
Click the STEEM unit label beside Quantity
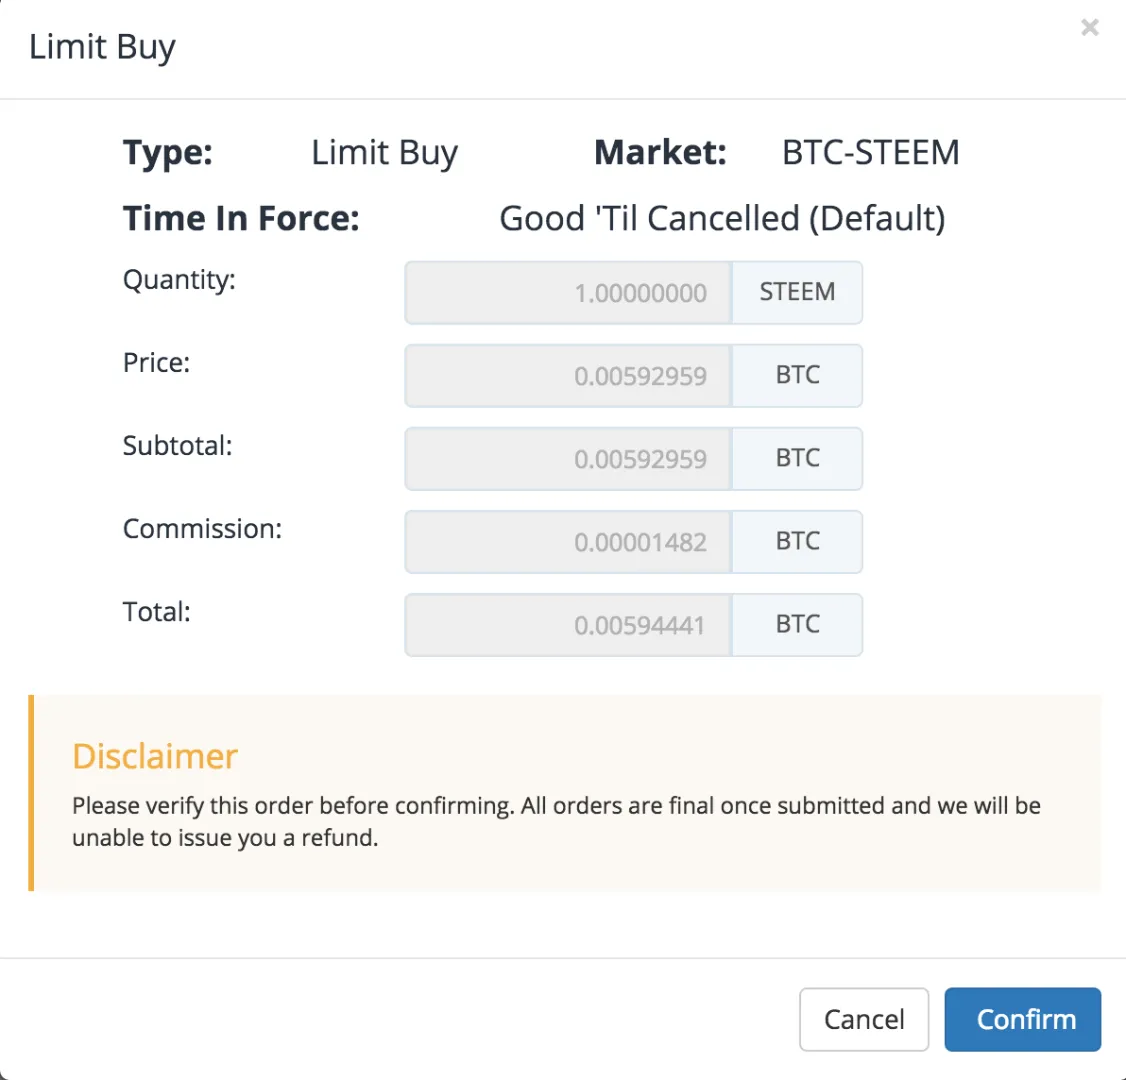[797, 292]
